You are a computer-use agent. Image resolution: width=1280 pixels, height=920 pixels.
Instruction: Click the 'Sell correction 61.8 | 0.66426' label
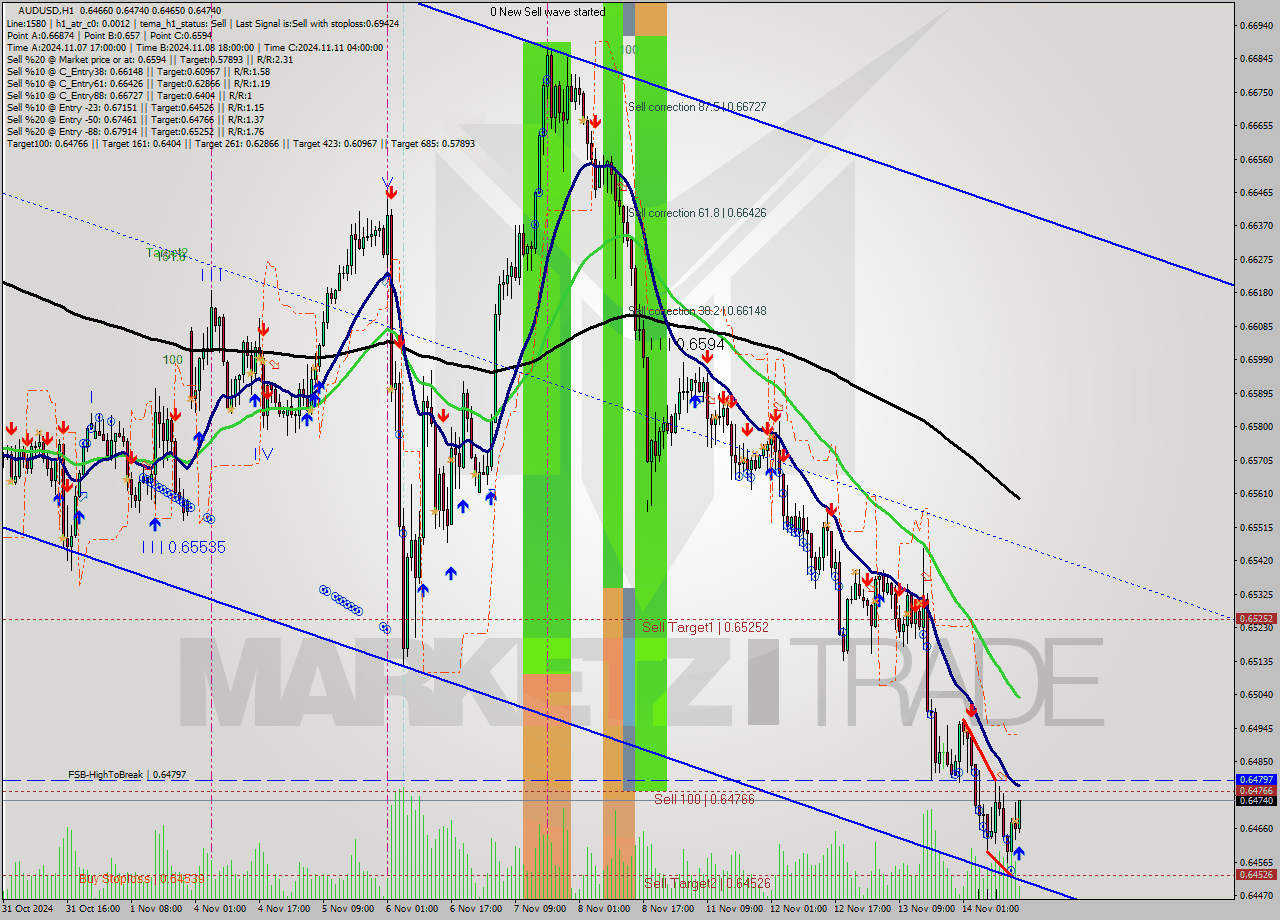(697, 213)
